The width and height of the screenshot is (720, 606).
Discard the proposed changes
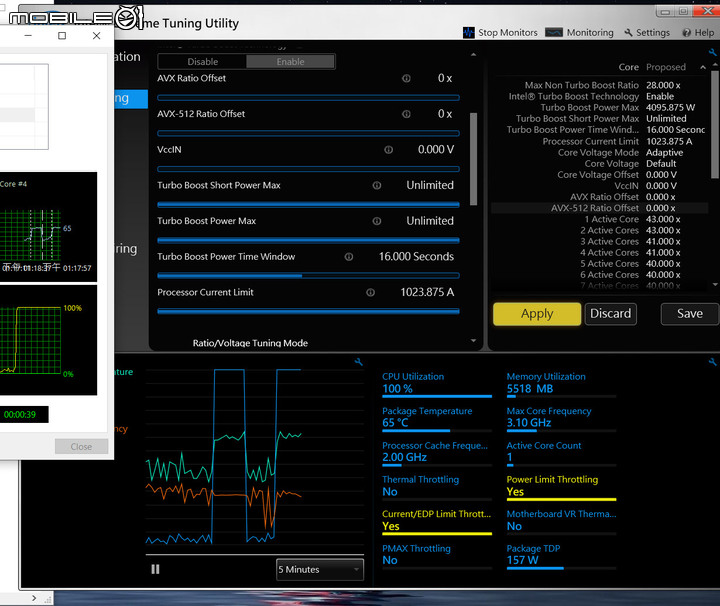(611, 314)
